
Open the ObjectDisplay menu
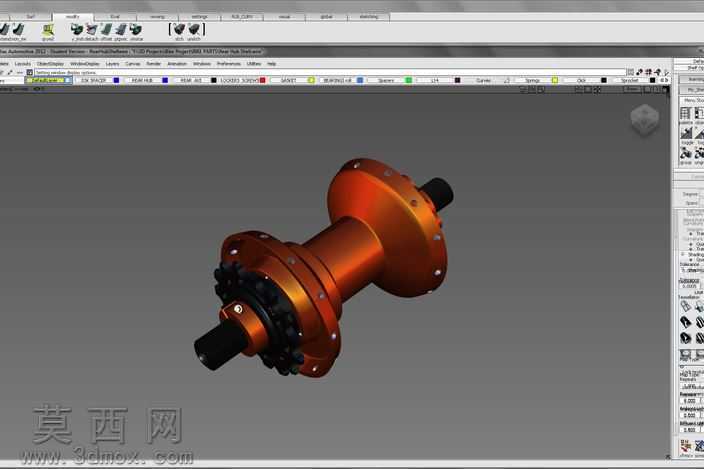[50, 64]
